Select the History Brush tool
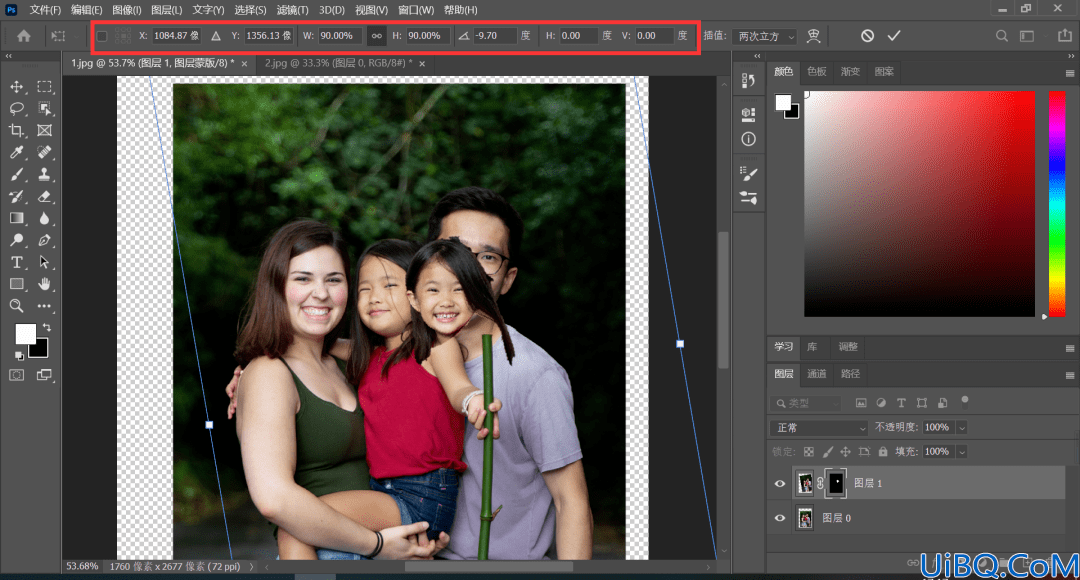This screenshot has height=580, width=1080. pyautogui.click(x=17, y=196)
